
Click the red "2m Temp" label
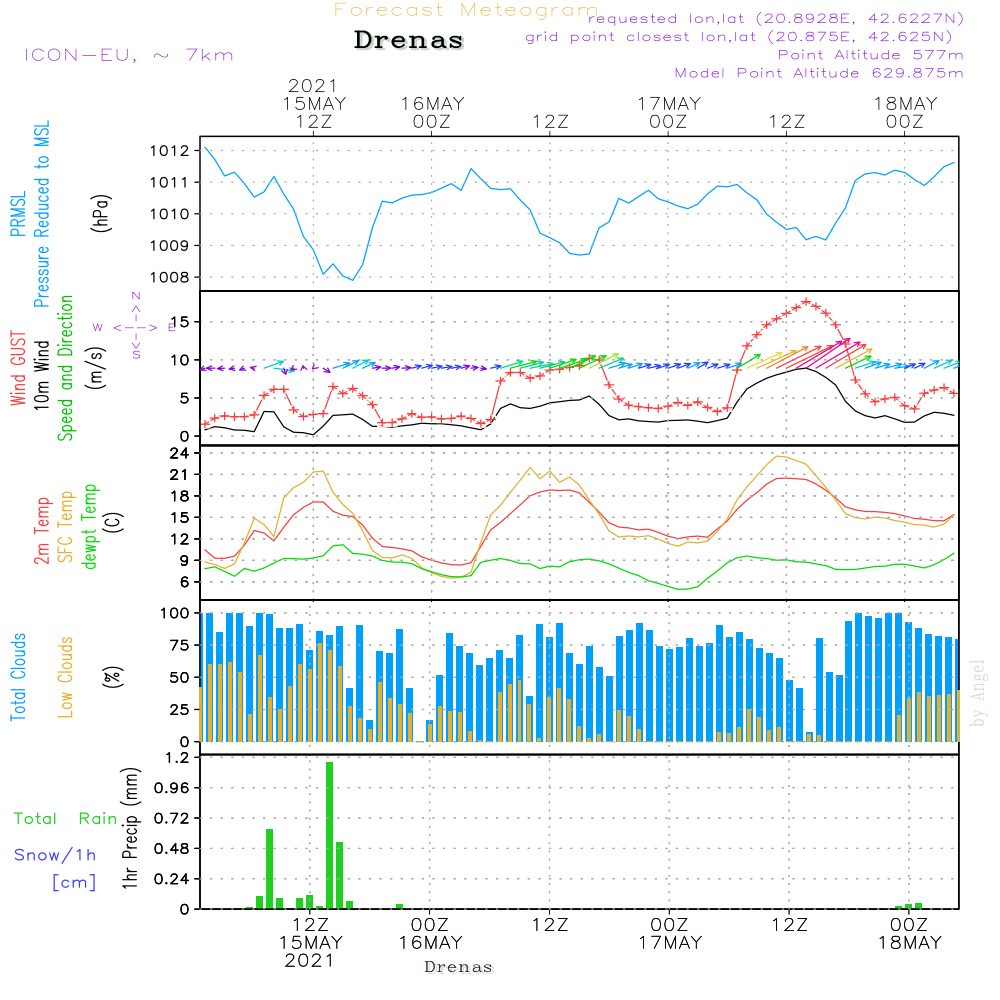[42, 531]
